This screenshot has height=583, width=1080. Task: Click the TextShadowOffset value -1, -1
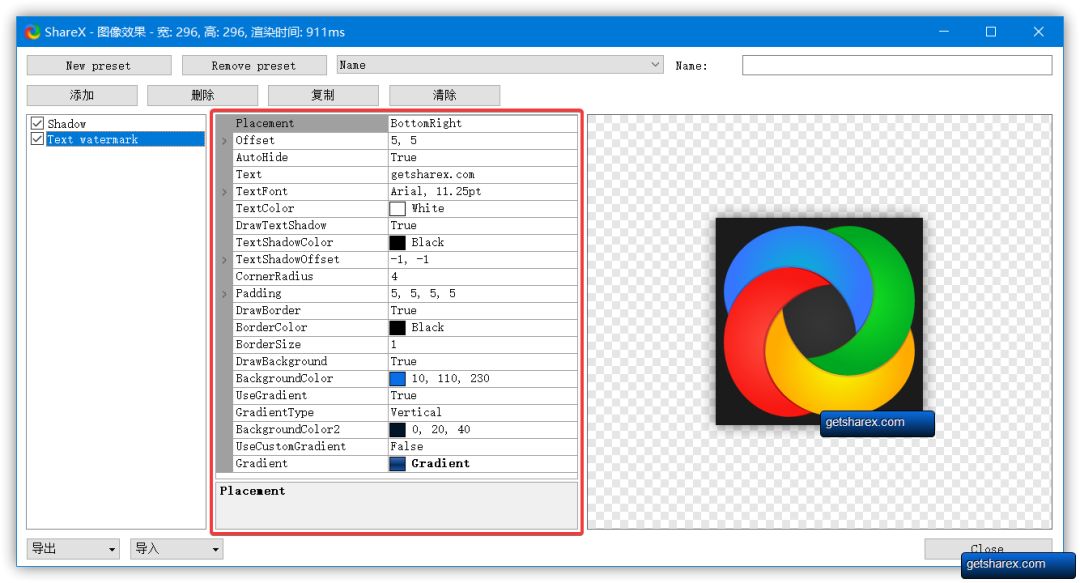410,259
